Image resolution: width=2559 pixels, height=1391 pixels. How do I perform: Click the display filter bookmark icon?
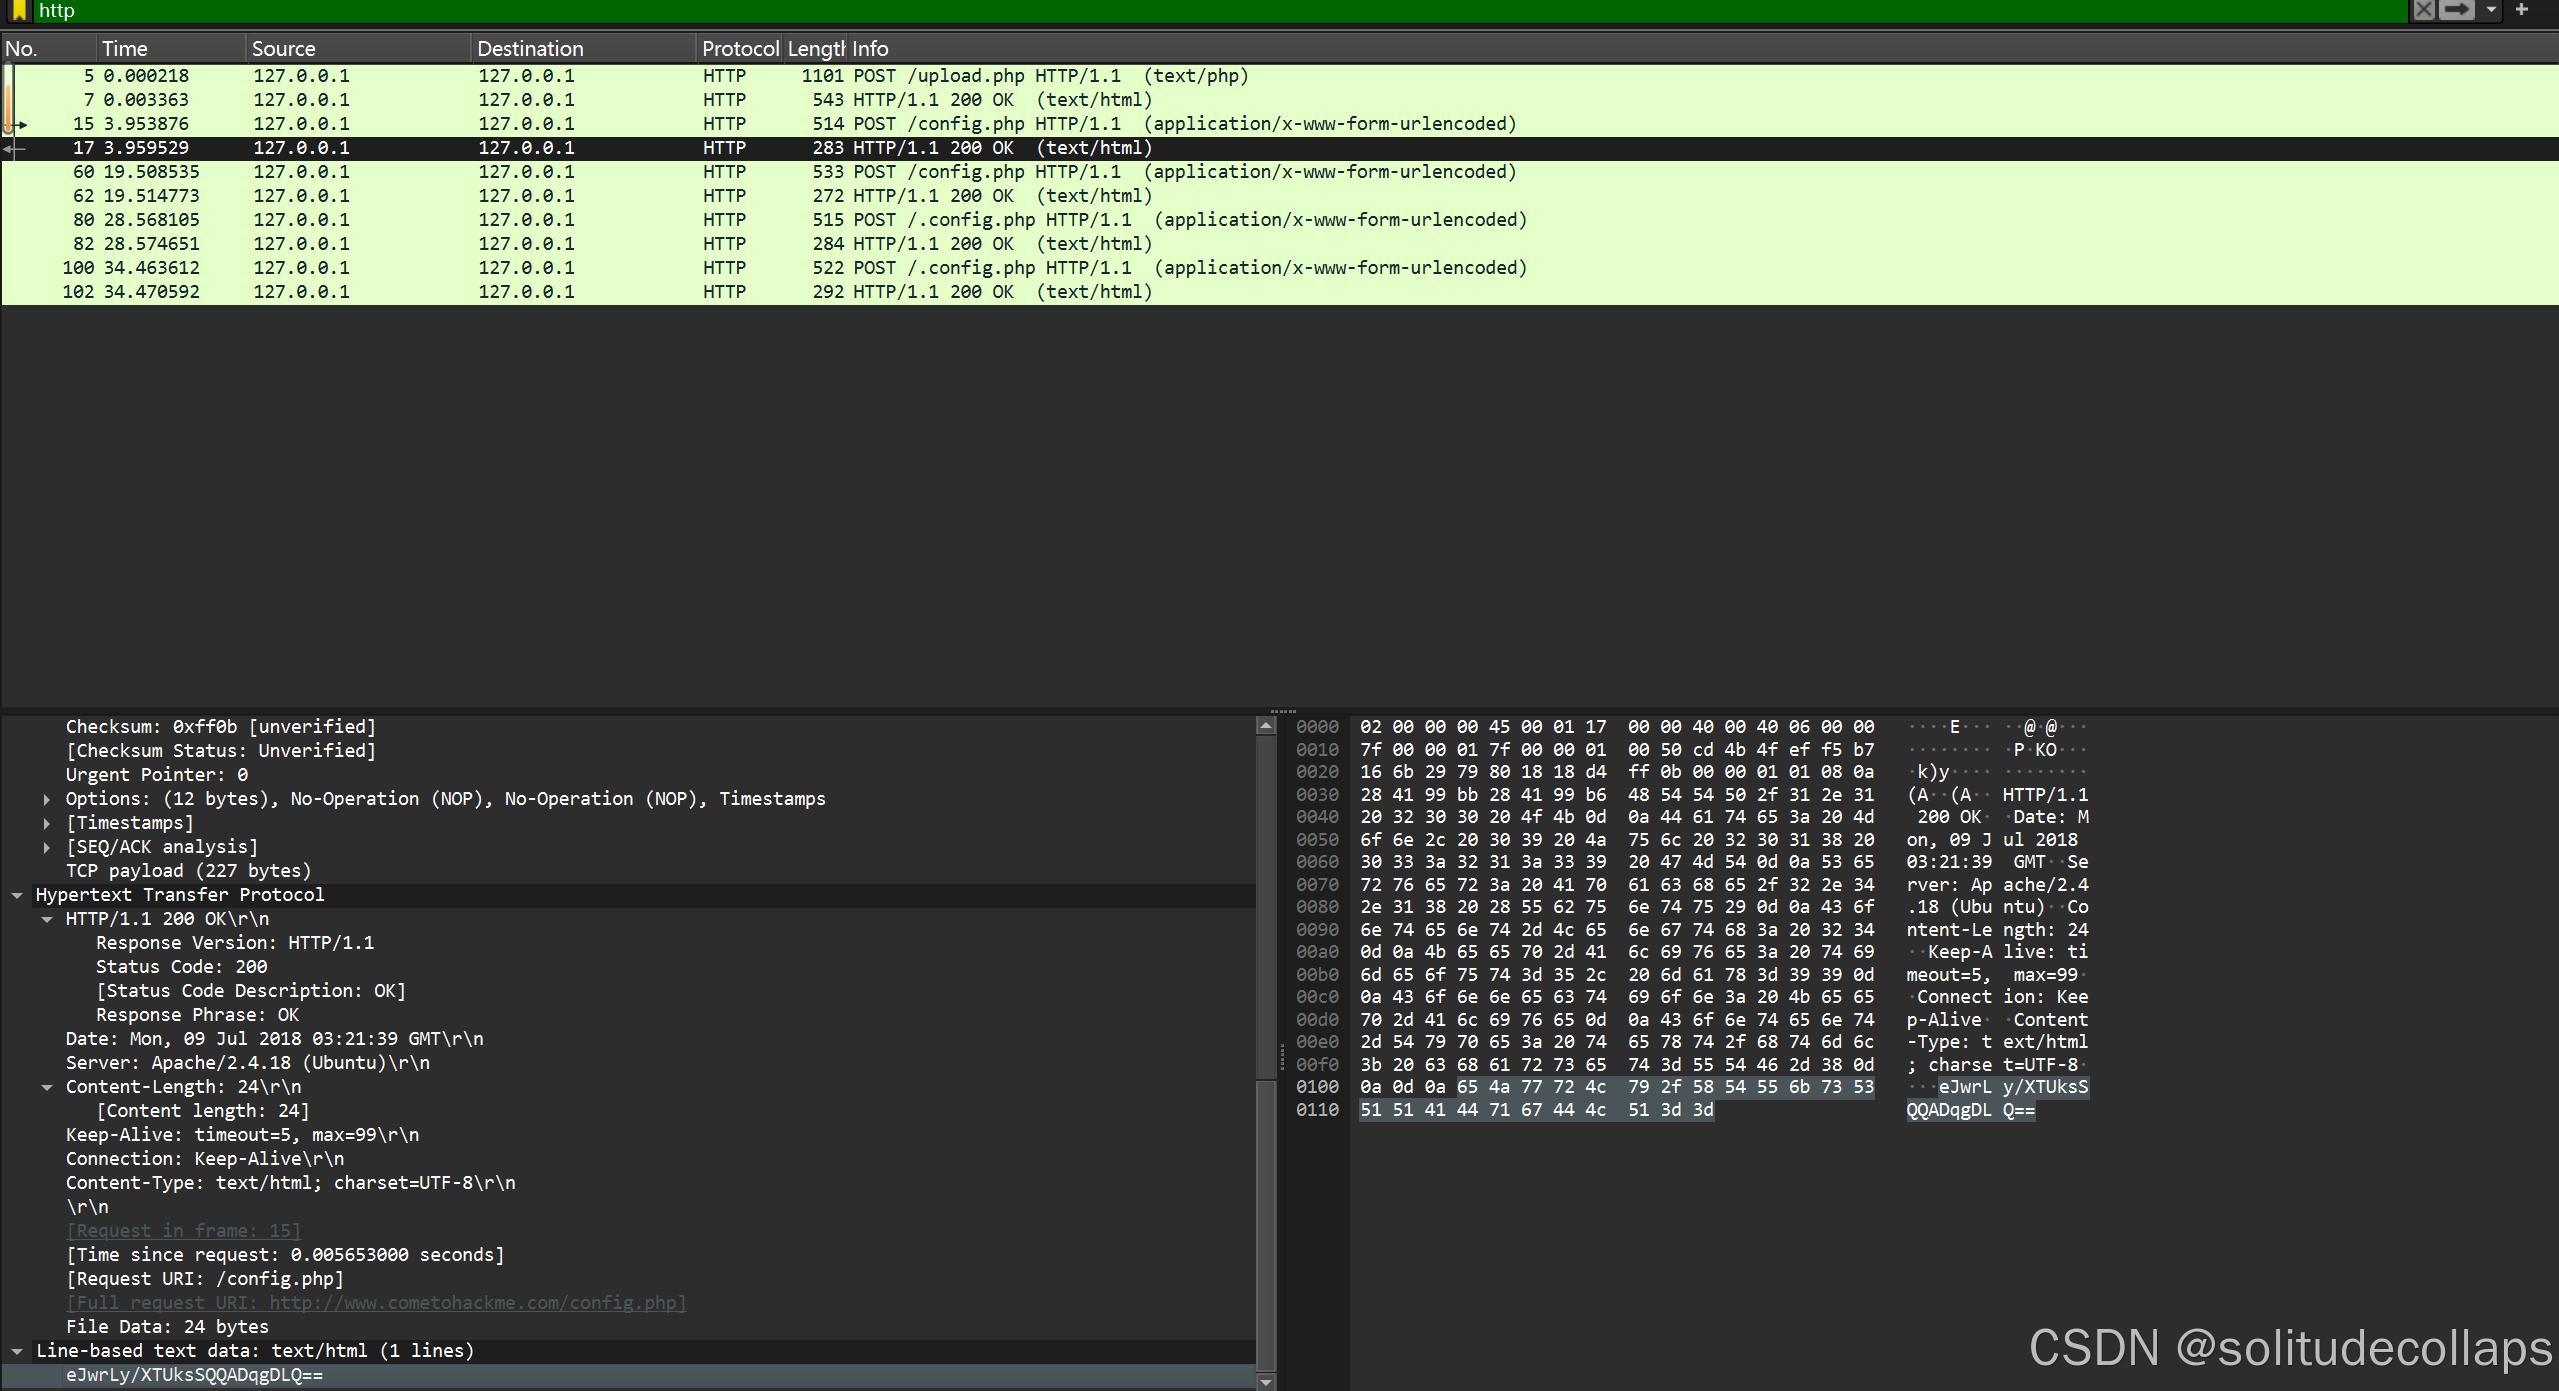pyautogui.click(x=18, y=11)
